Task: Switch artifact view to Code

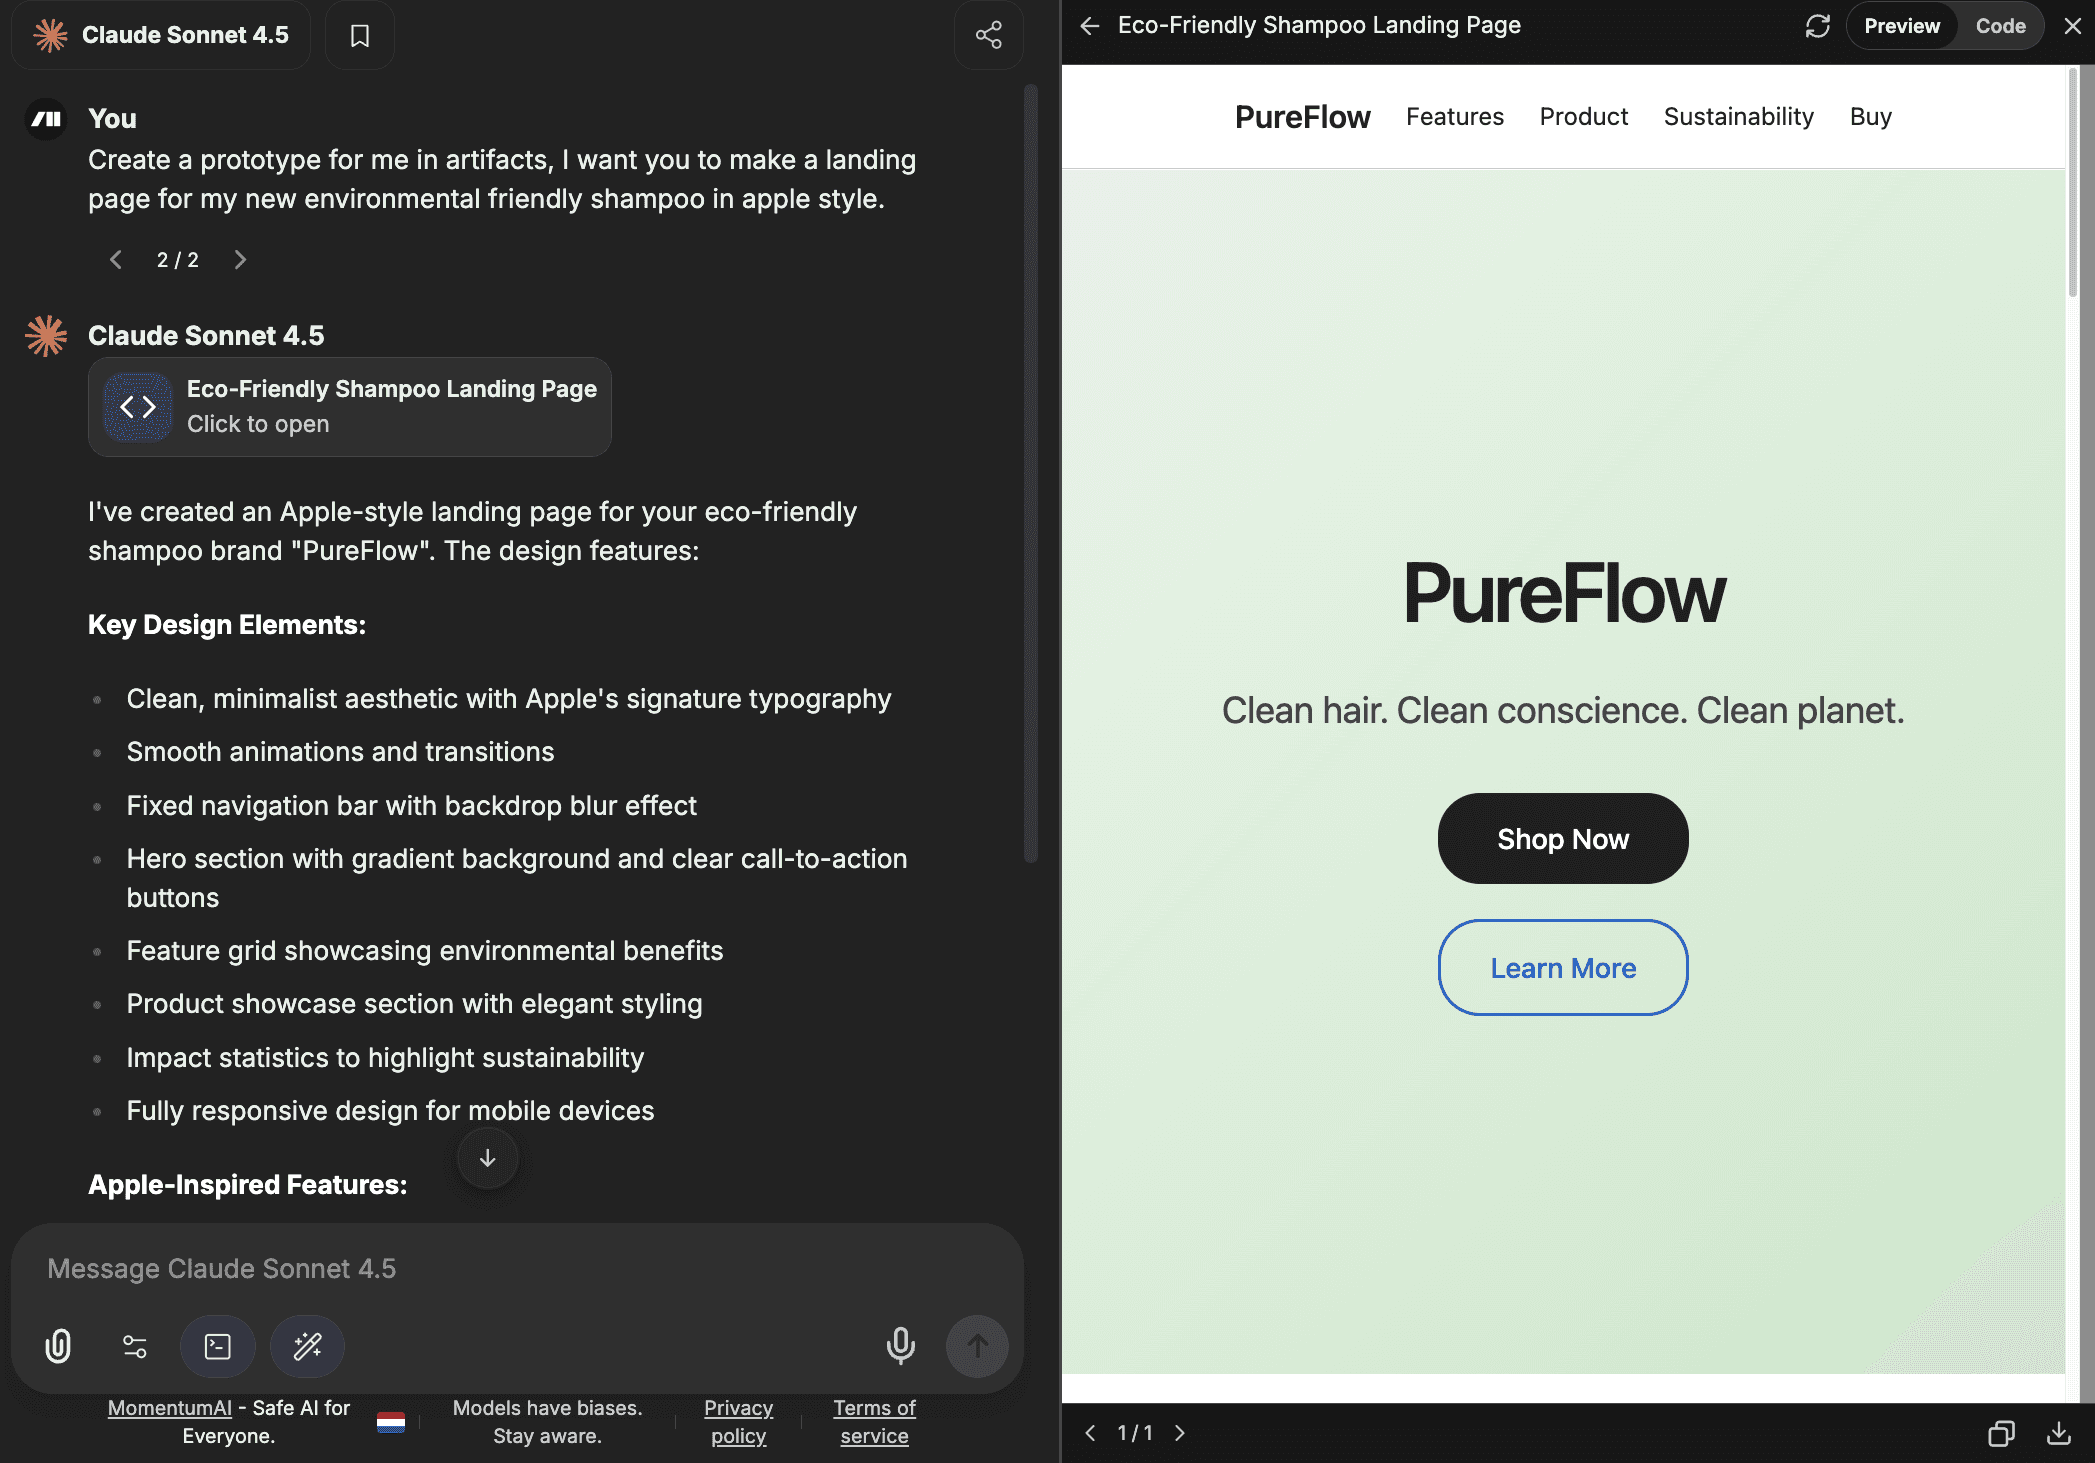Action: pos(2000,26)
